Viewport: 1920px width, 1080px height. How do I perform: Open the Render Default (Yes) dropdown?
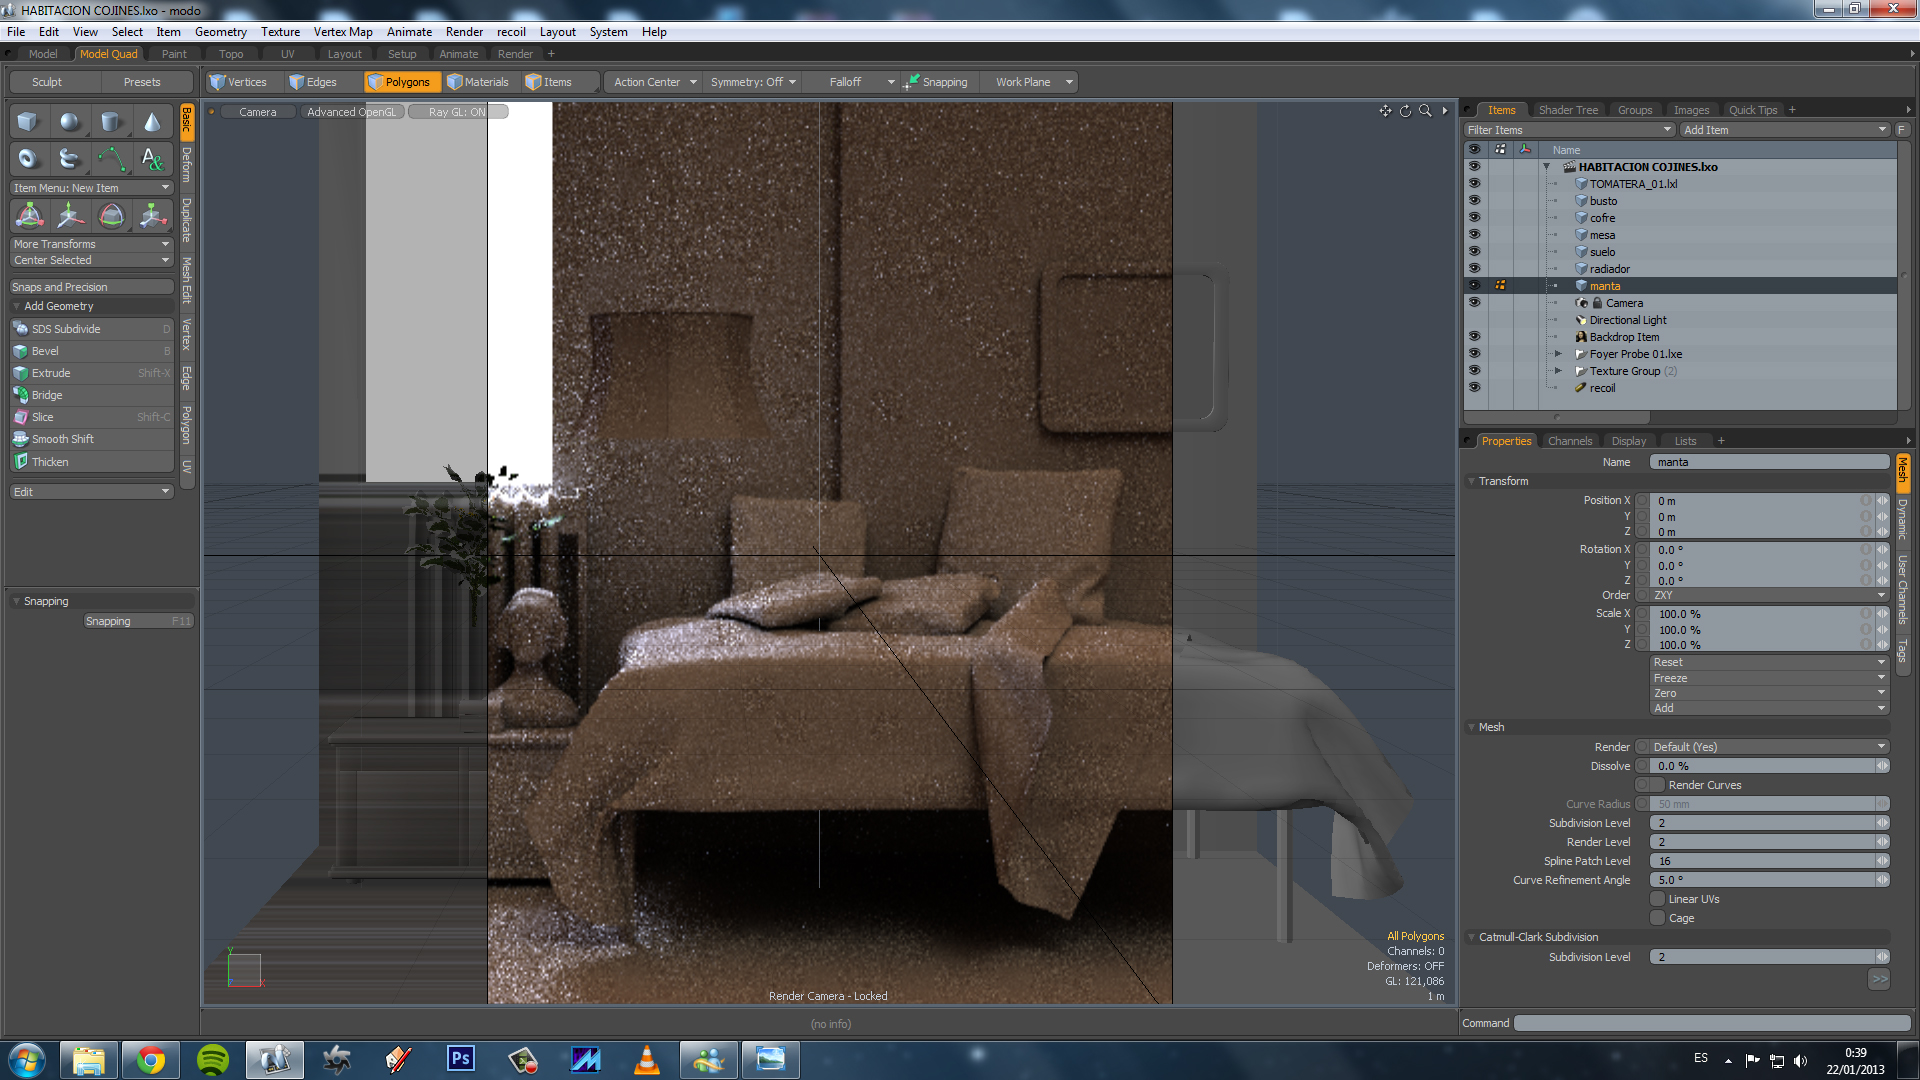(x=1767, y=747)
